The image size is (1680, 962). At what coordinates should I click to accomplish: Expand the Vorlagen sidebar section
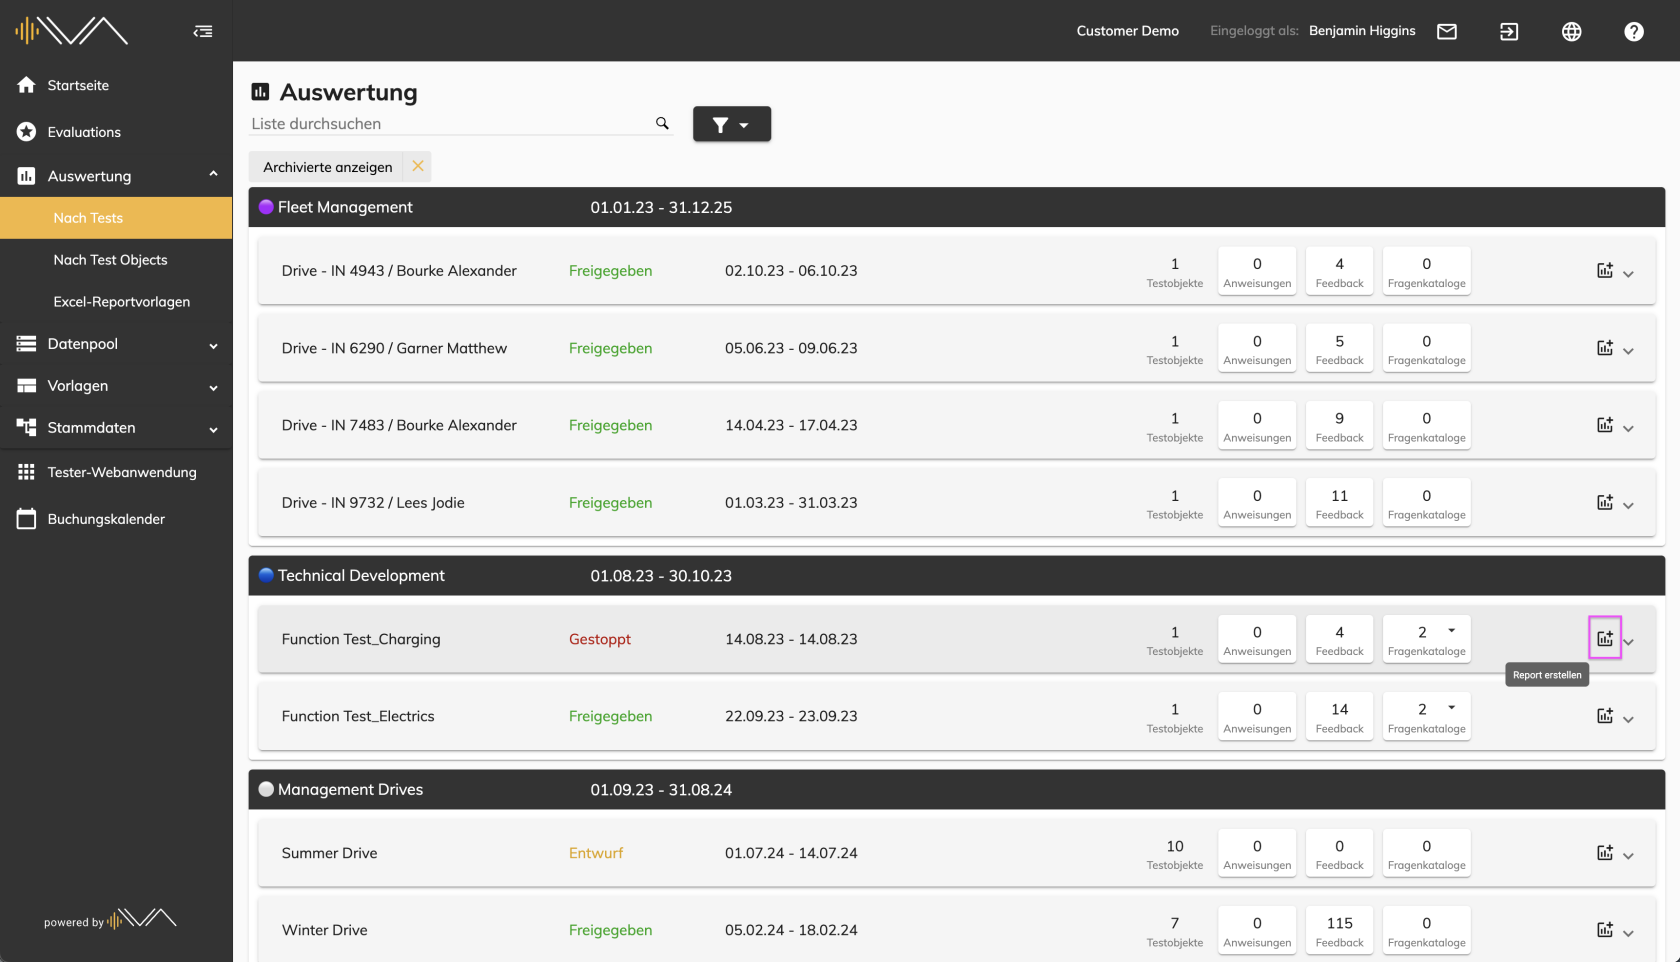click(213, 388)
